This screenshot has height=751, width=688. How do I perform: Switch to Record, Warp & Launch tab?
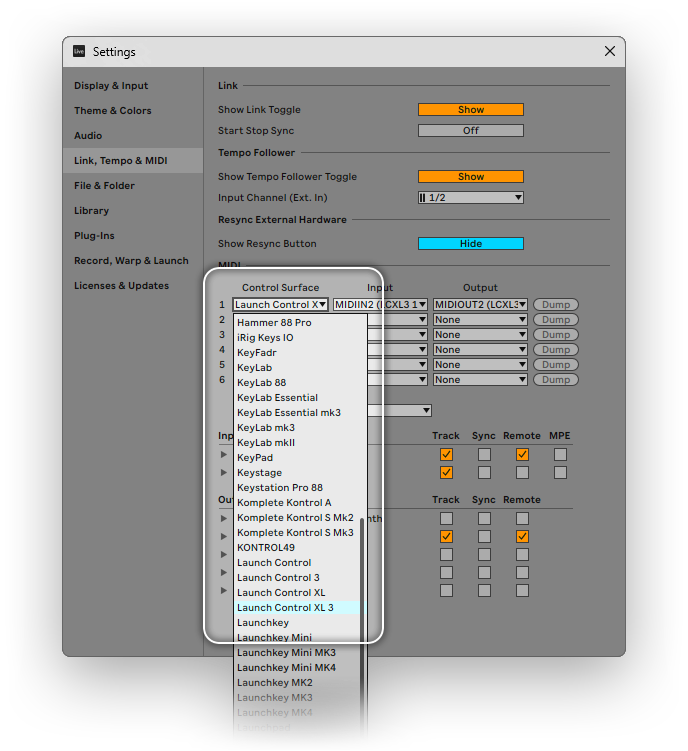(131, 261)
